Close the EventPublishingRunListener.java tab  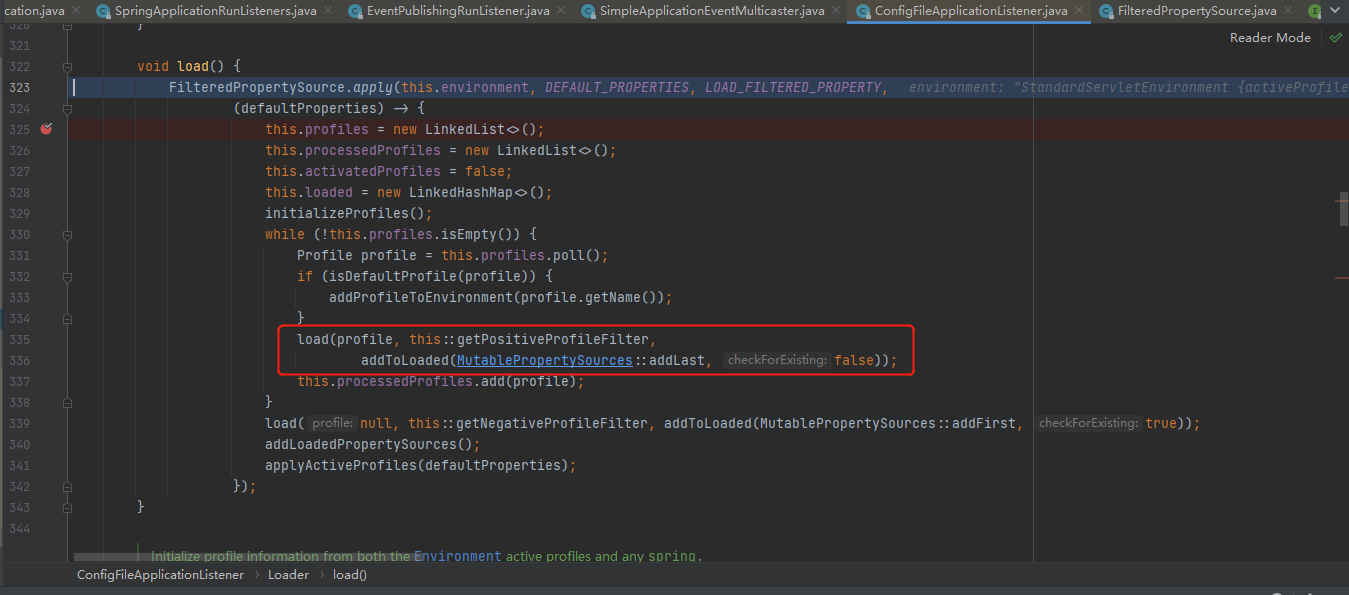pos(563,11)
